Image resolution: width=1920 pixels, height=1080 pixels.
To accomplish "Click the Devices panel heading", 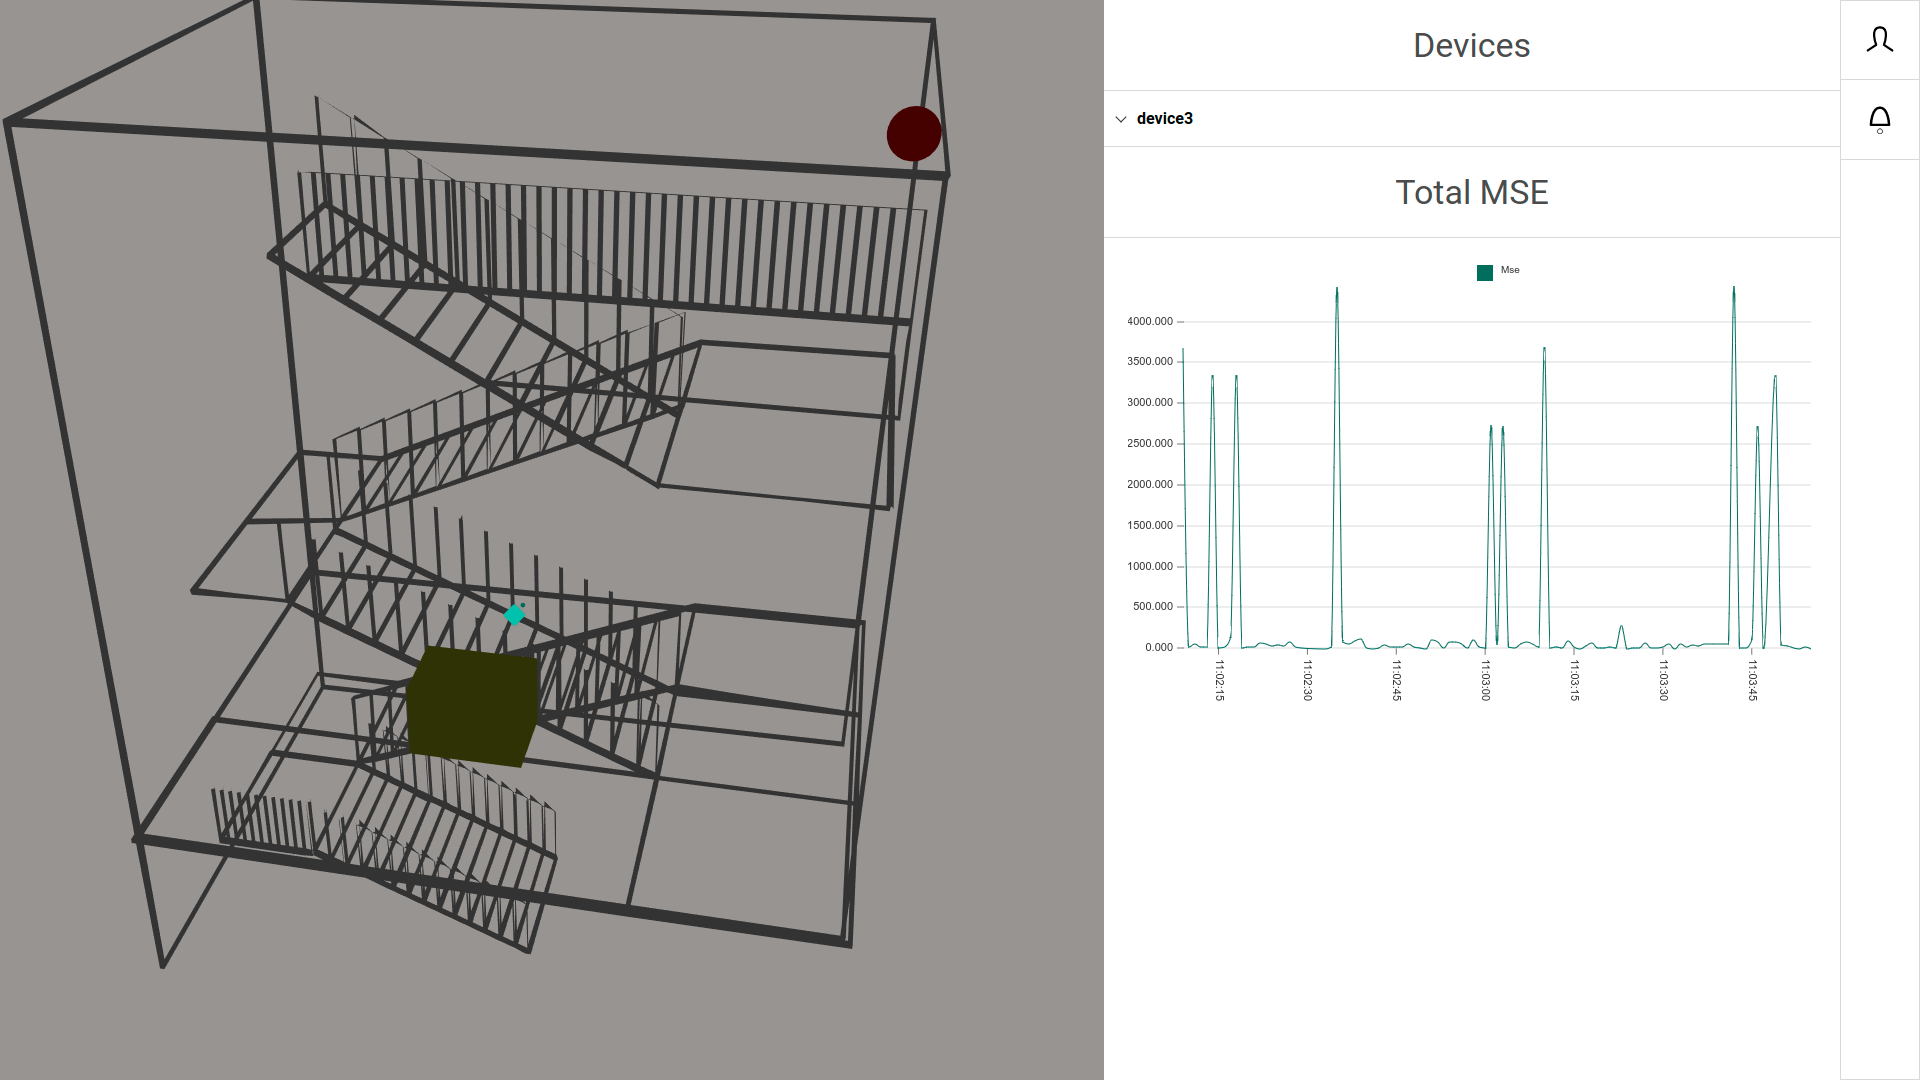I will pos(1471,46).
